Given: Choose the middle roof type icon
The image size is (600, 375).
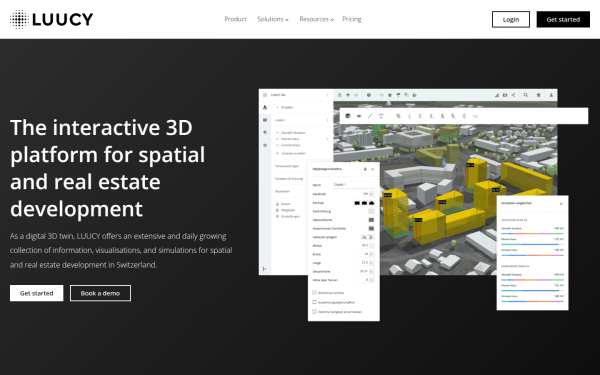Looking at the screenshot, I should 364,203.
